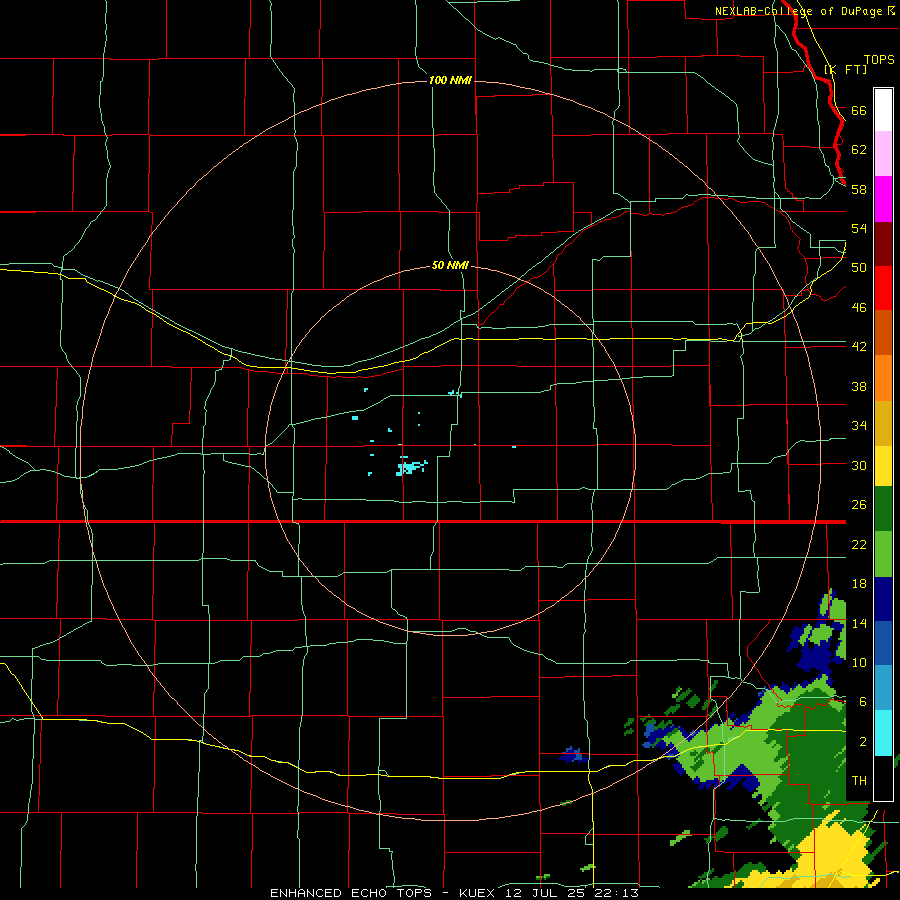The image size is (900, 900).
Task: Click the isolated navy blue echo cell
Action: 573,755
